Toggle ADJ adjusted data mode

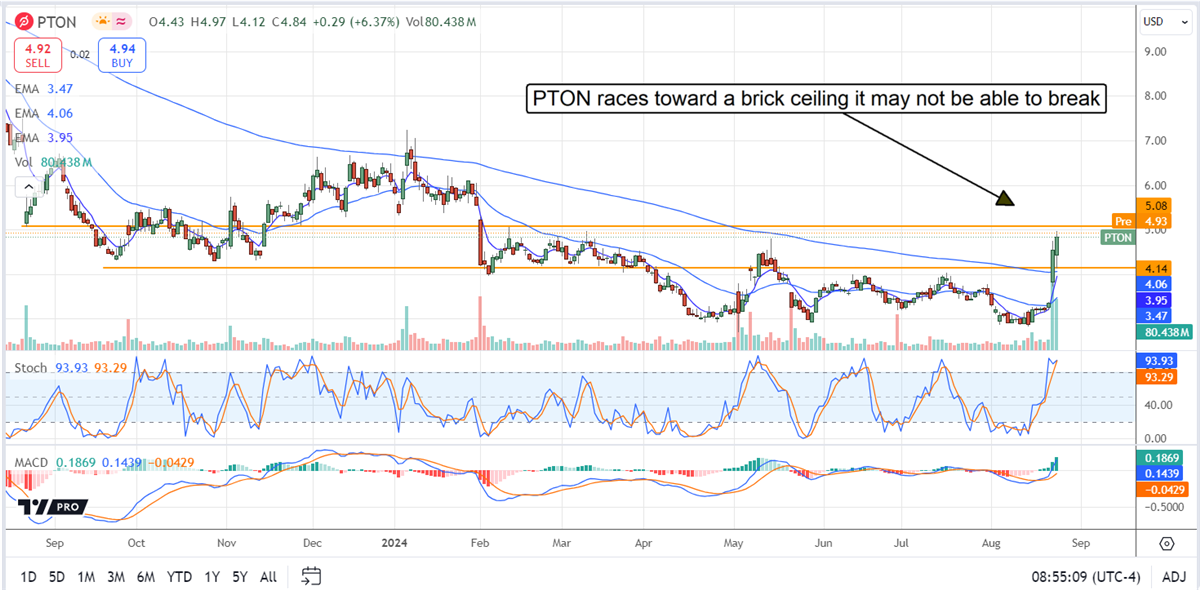tap(1174, 577)
